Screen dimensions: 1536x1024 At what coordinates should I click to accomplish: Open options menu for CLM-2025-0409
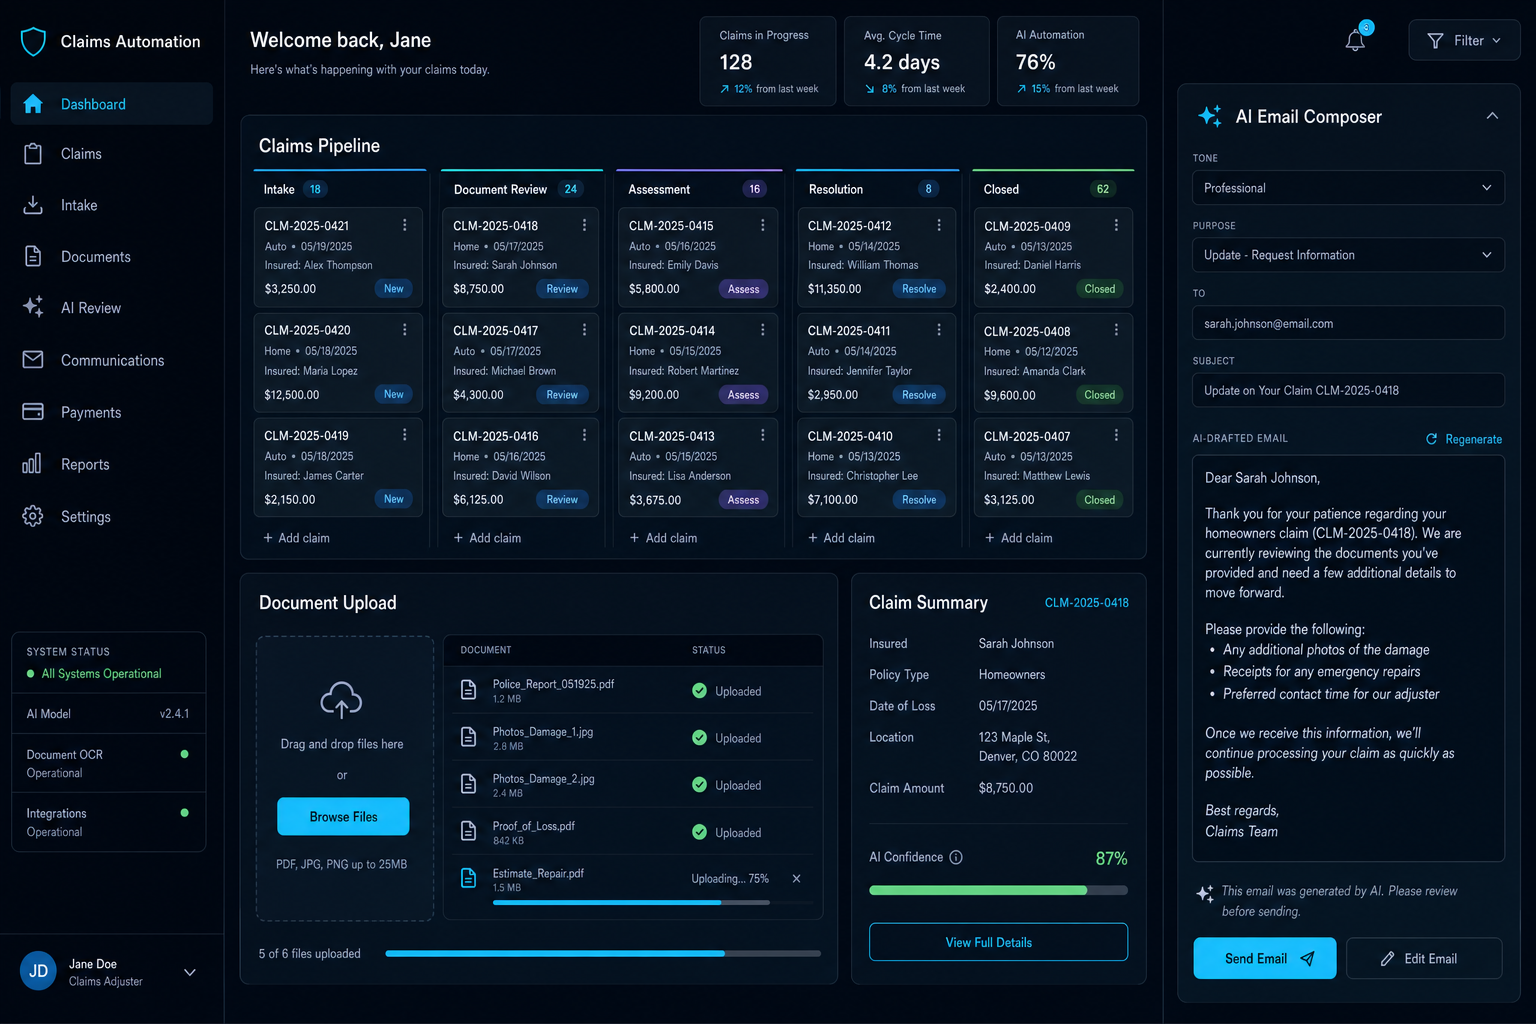pos(1116,225)
